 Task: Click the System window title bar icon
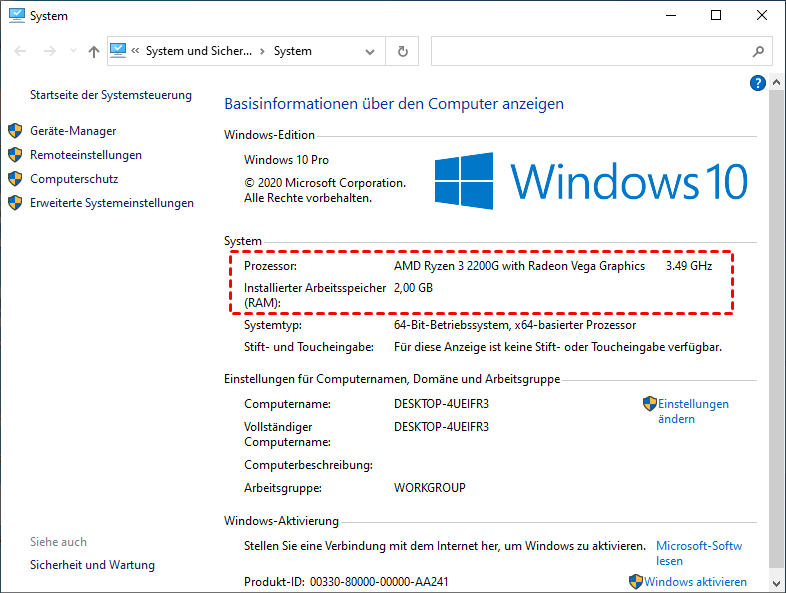(x=17, y=15)
